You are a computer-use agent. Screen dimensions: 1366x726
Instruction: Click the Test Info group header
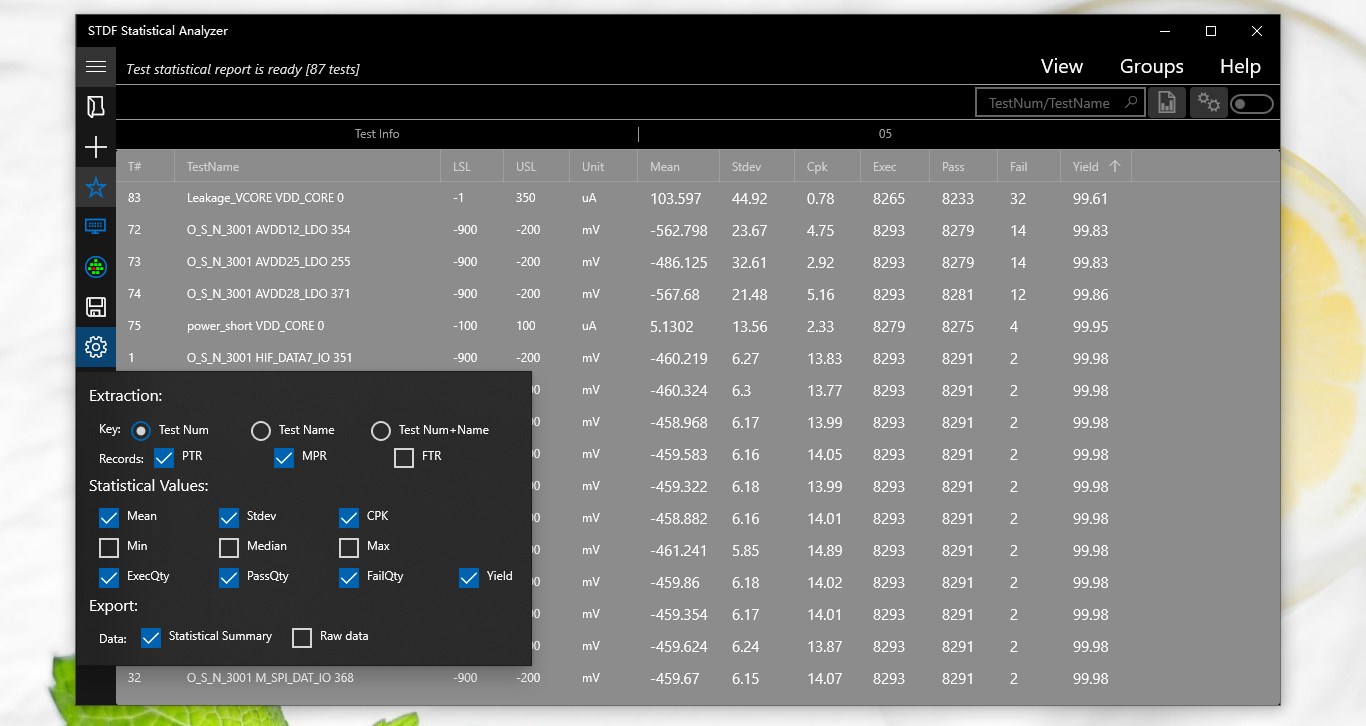[x=377, y=134]
